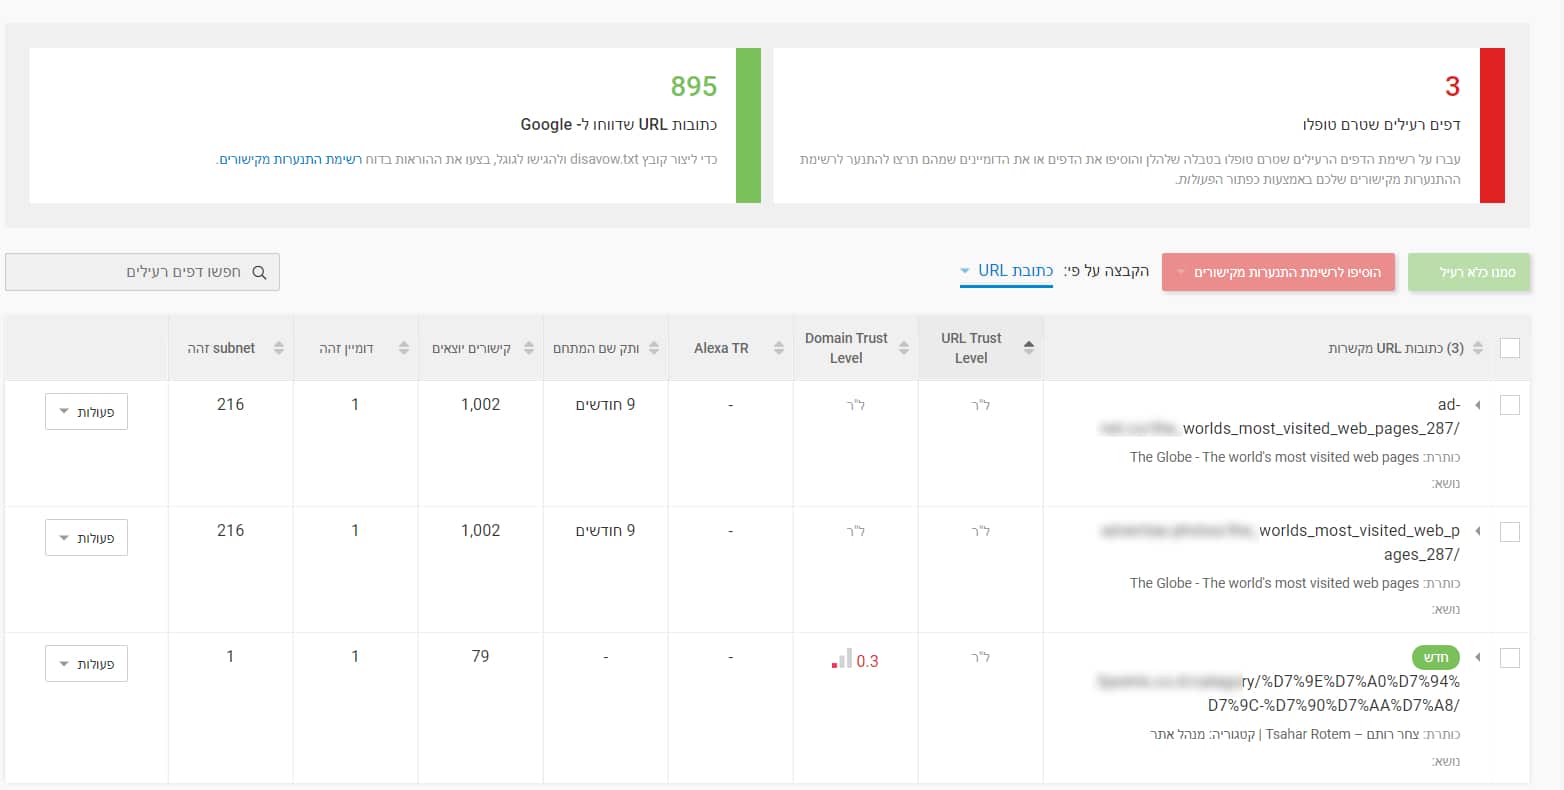Click the search magnifier icon in toxic pages box
The image size is (1564, 790).
click(x=259, y=272)
